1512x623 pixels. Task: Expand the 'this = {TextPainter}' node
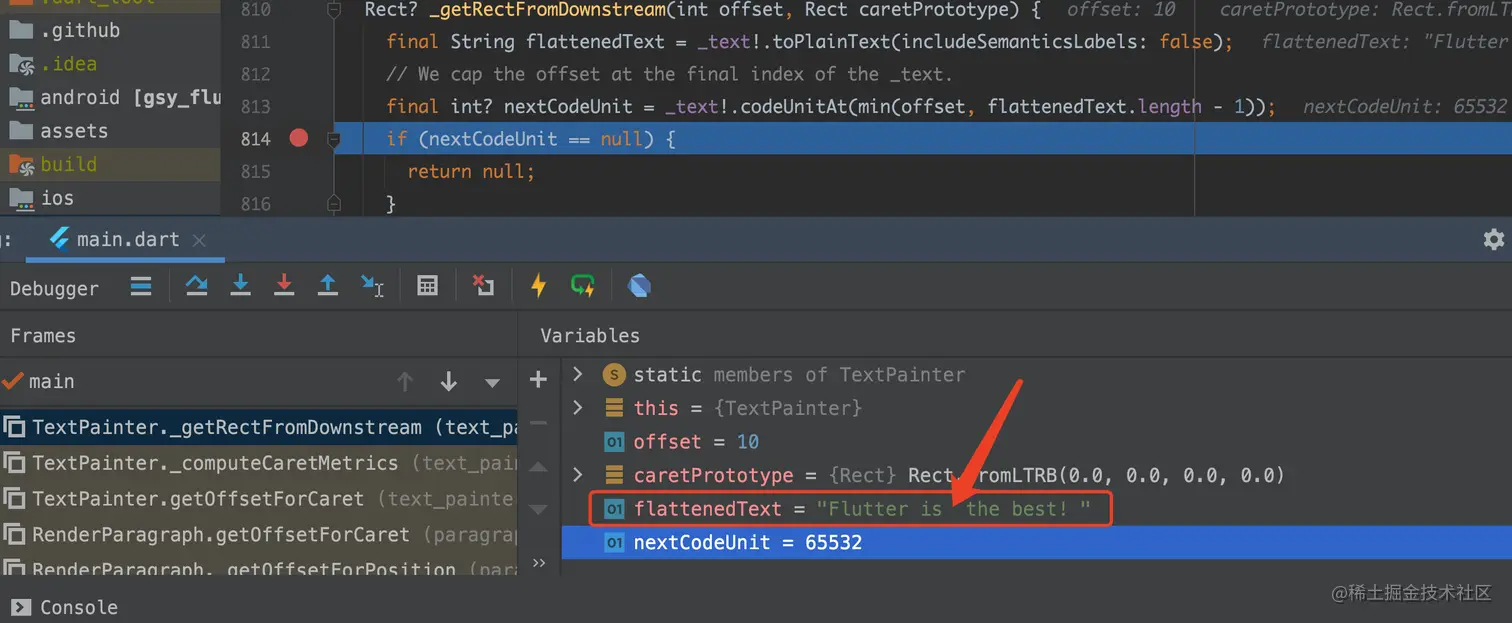point(577,407)
